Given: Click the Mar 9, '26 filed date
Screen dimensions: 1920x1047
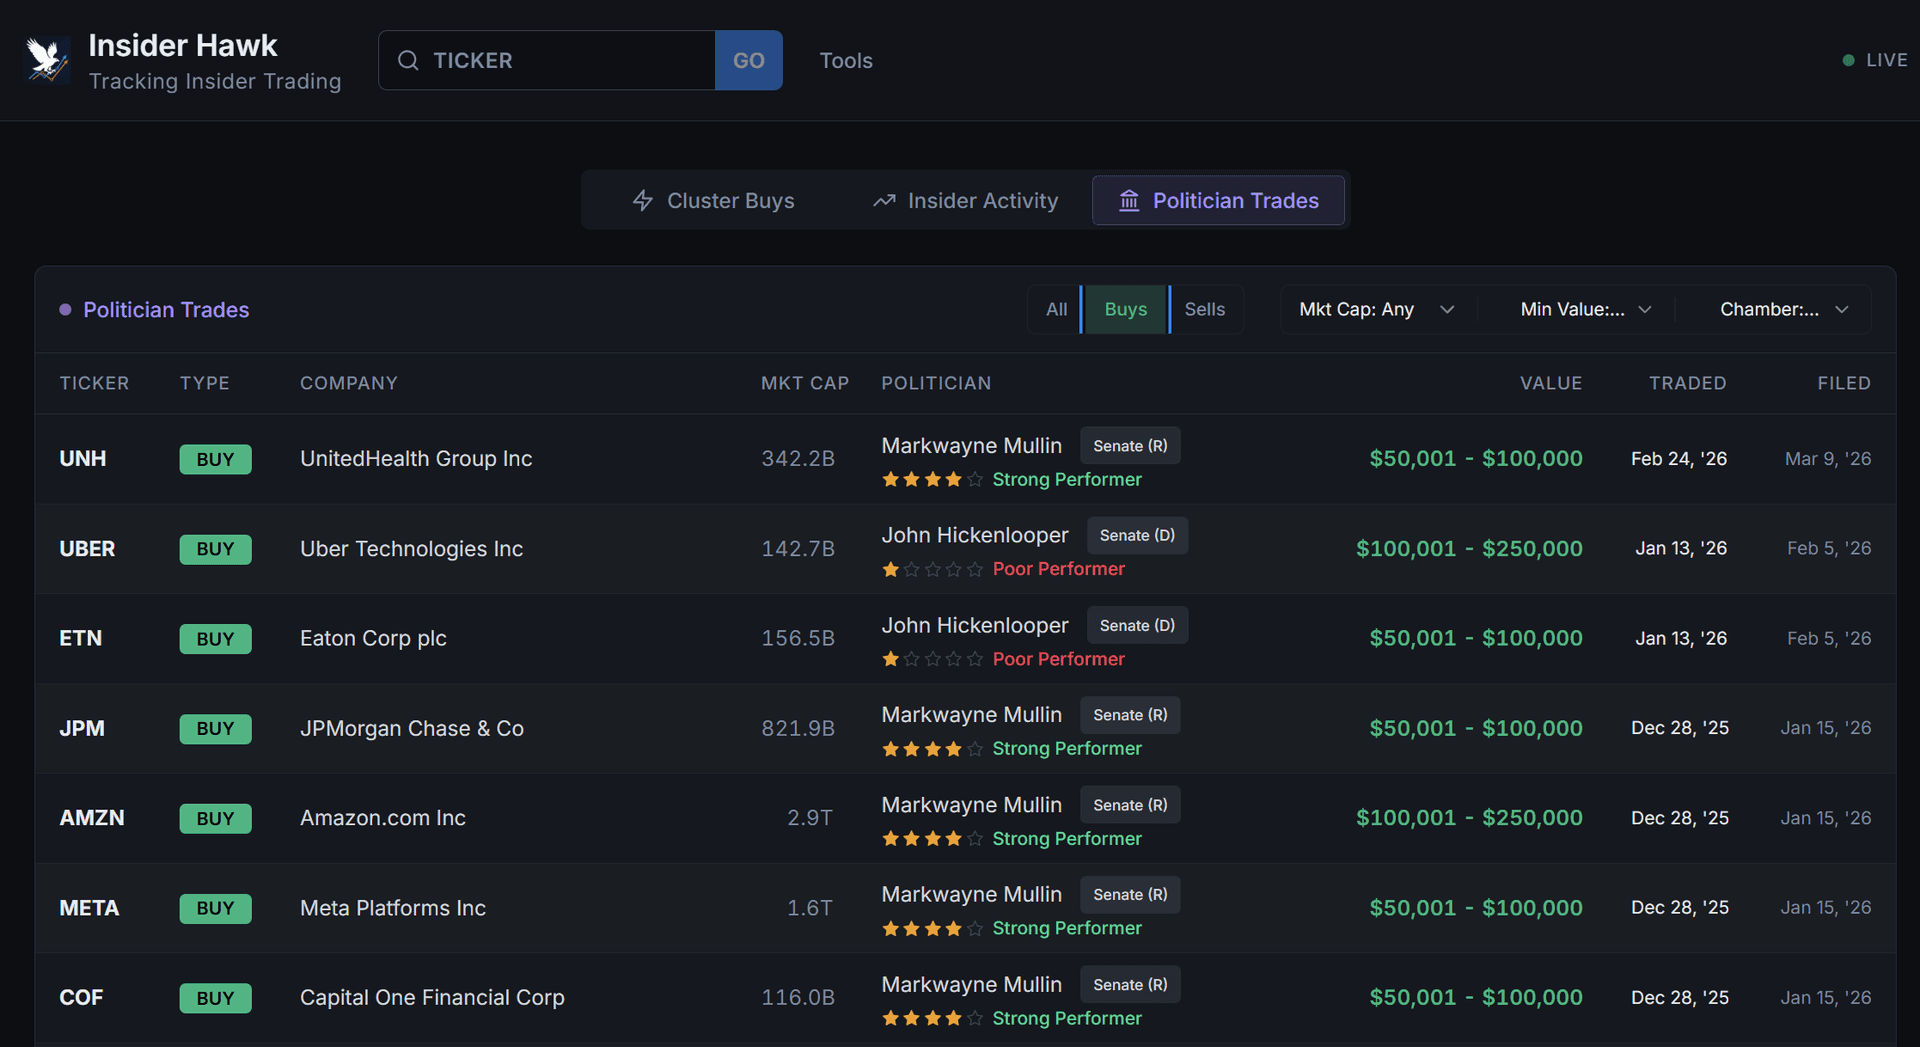Looking at the screenshot, I should (x=1828, y=459).
